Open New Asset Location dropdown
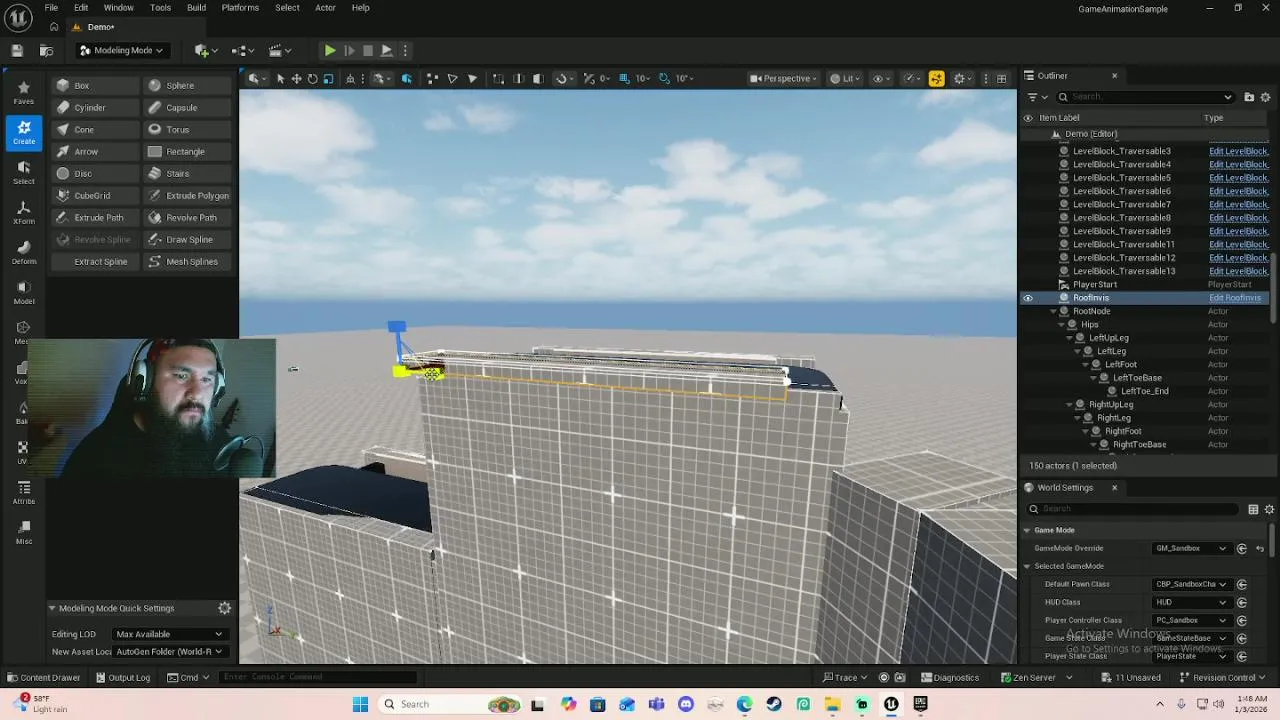This screenshot has width=1280, height=720. pyautogui.click(x=169, y=652)
